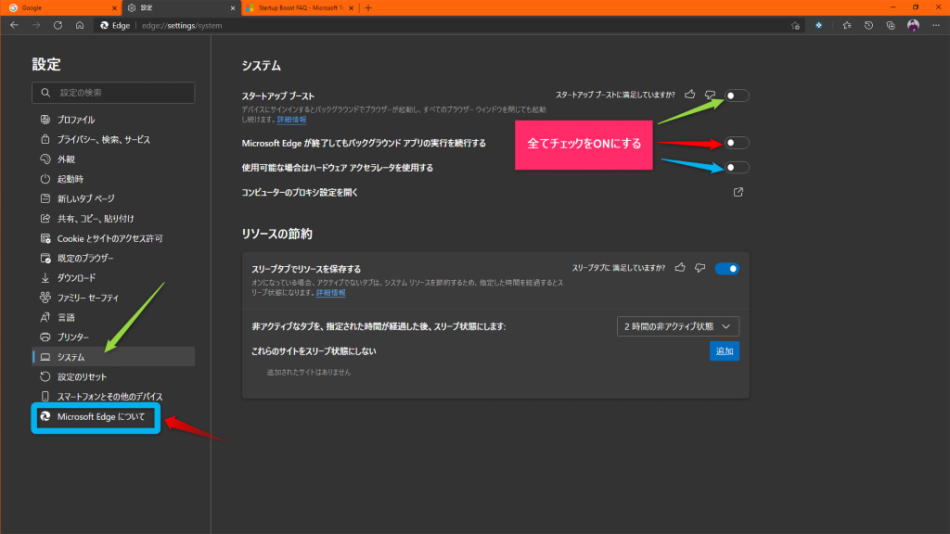Open the Favorites list icon
950x534 pixels.
click(x=846, y=25)
